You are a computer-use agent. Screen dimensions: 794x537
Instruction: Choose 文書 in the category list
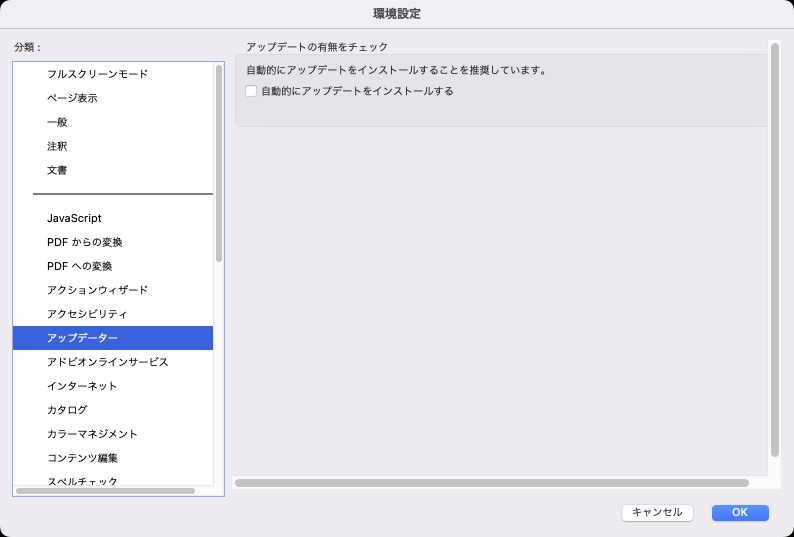(112, 170)
